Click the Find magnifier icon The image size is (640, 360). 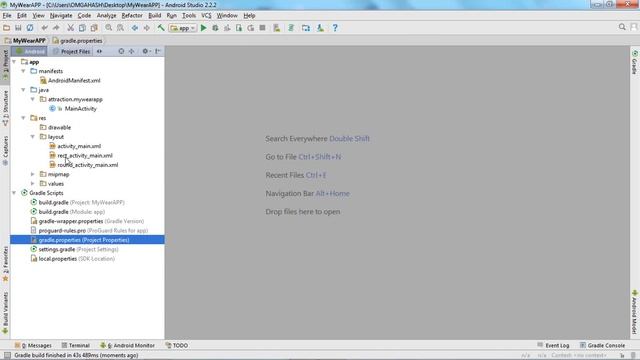tap(109, 28)
